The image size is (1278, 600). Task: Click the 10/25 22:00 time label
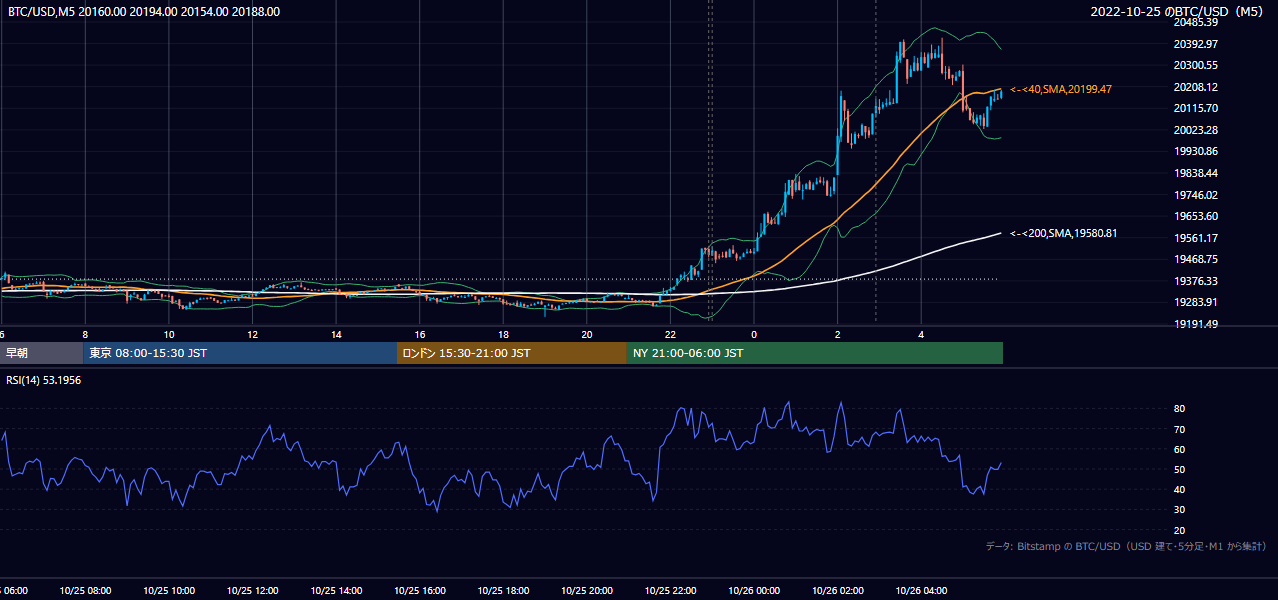tap(670, 591)
